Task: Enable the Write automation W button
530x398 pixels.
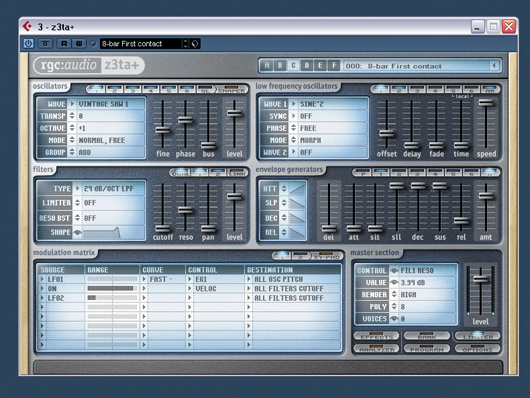Action: click(x=79, y=44)
